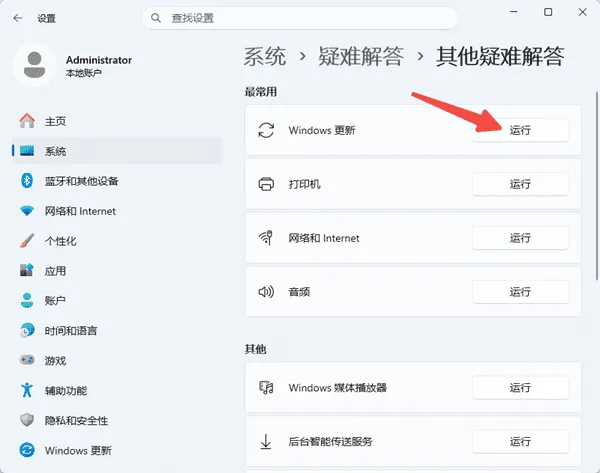Screen dimensions: 600x473
Task: Open 游戏 settings in sidebar
Action: click(117, 360)
